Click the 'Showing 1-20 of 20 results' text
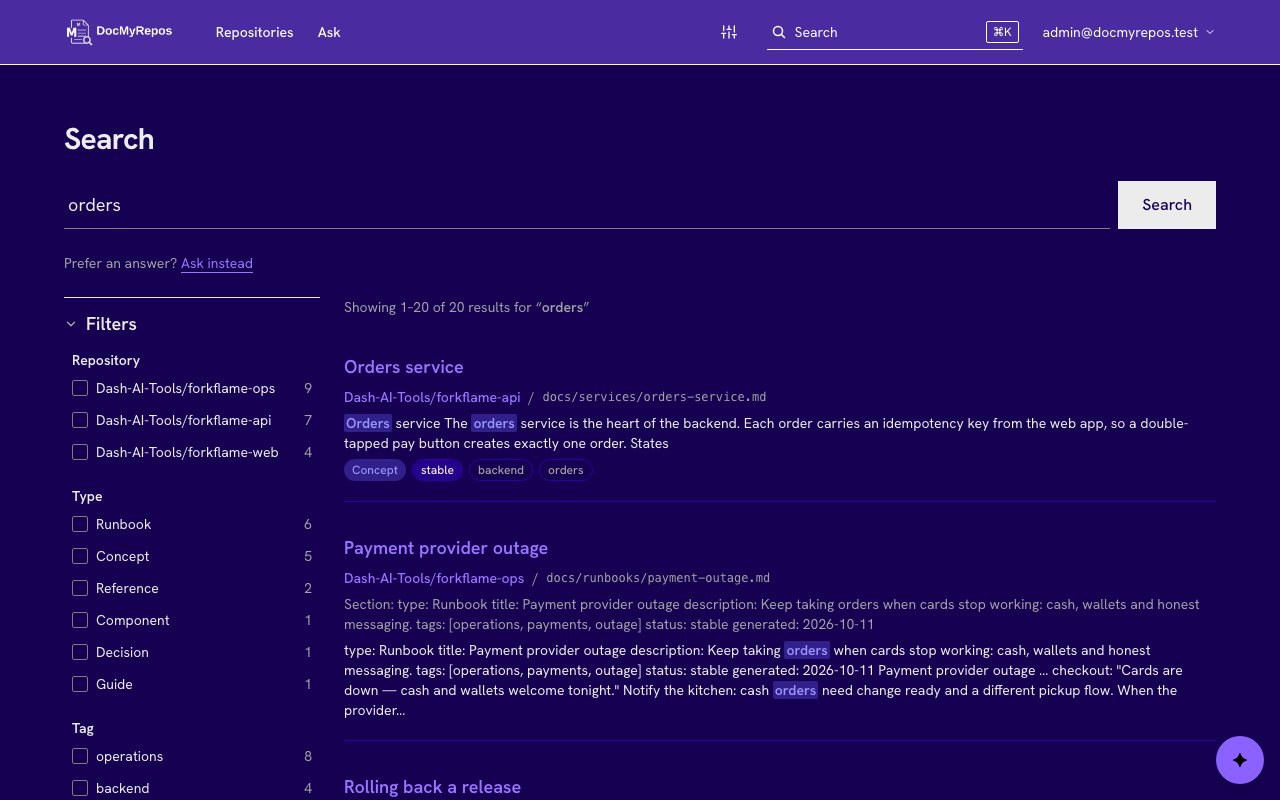The height and width of the screenshot is (800, 1280). [x=467, y=307]
